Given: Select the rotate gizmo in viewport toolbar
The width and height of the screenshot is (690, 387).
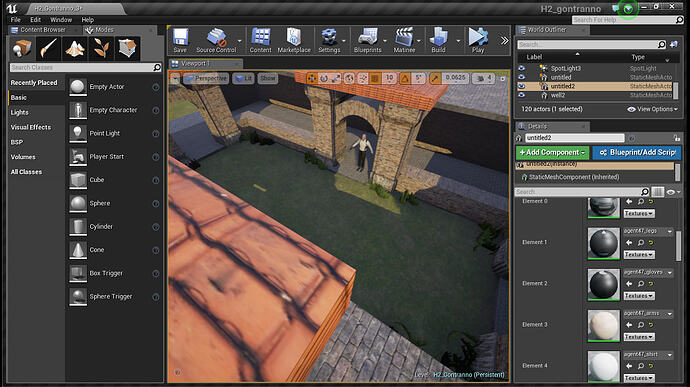Looking at the screenshot, I should [x=324, y=78].
